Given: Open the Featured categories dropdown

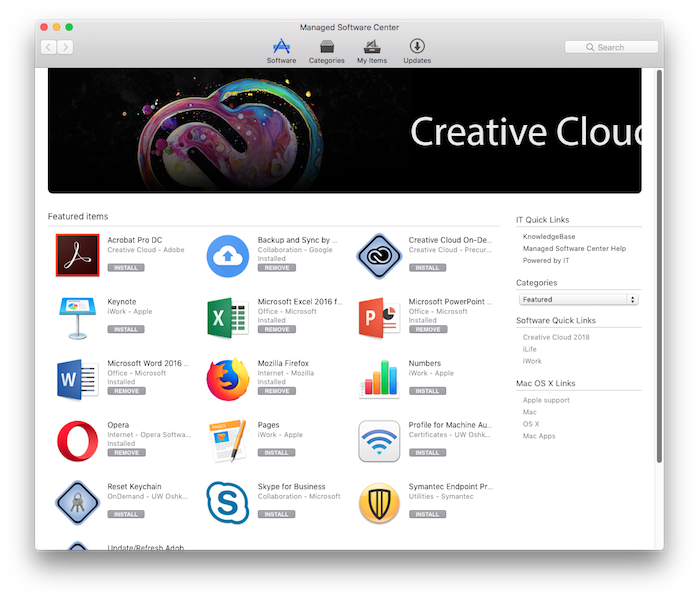Looking at the screenshot, I should [579, 300].
